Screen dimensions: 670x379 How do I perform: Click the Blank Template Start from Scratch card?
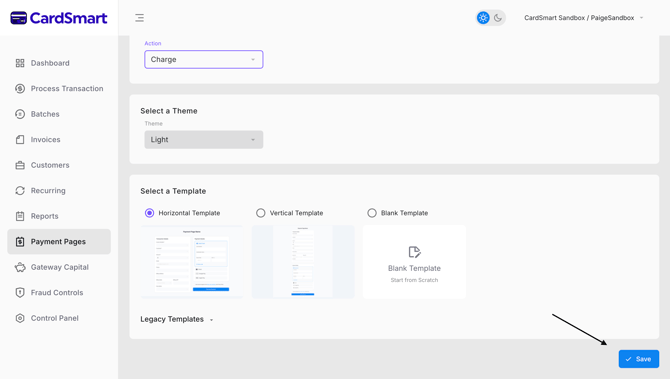click(x=414, y=261)
